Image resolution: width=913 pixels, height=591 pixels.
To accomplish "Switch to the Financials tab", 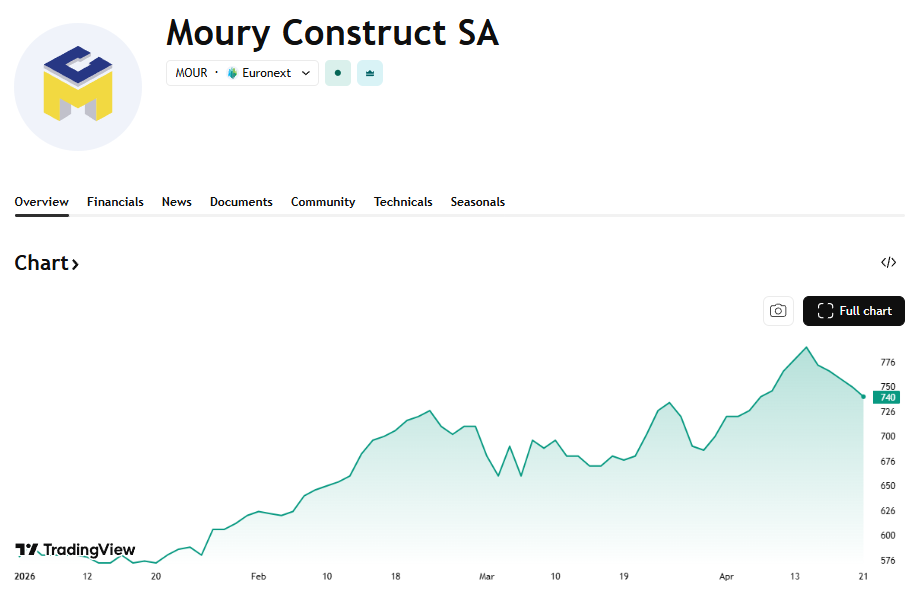I will tap(115, 202).
